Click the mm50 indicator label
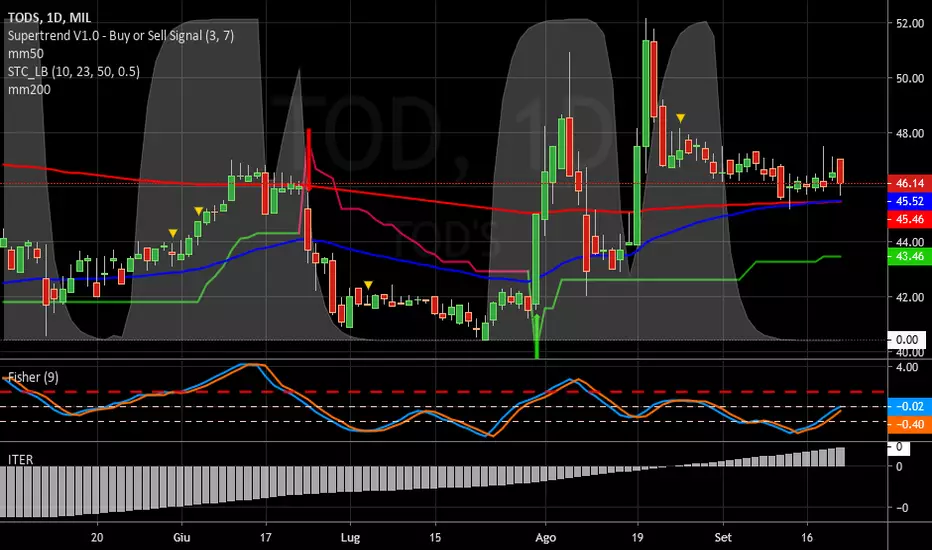Image resolution: width=932 pixels, height=550 pixels. tap(26, 54)
